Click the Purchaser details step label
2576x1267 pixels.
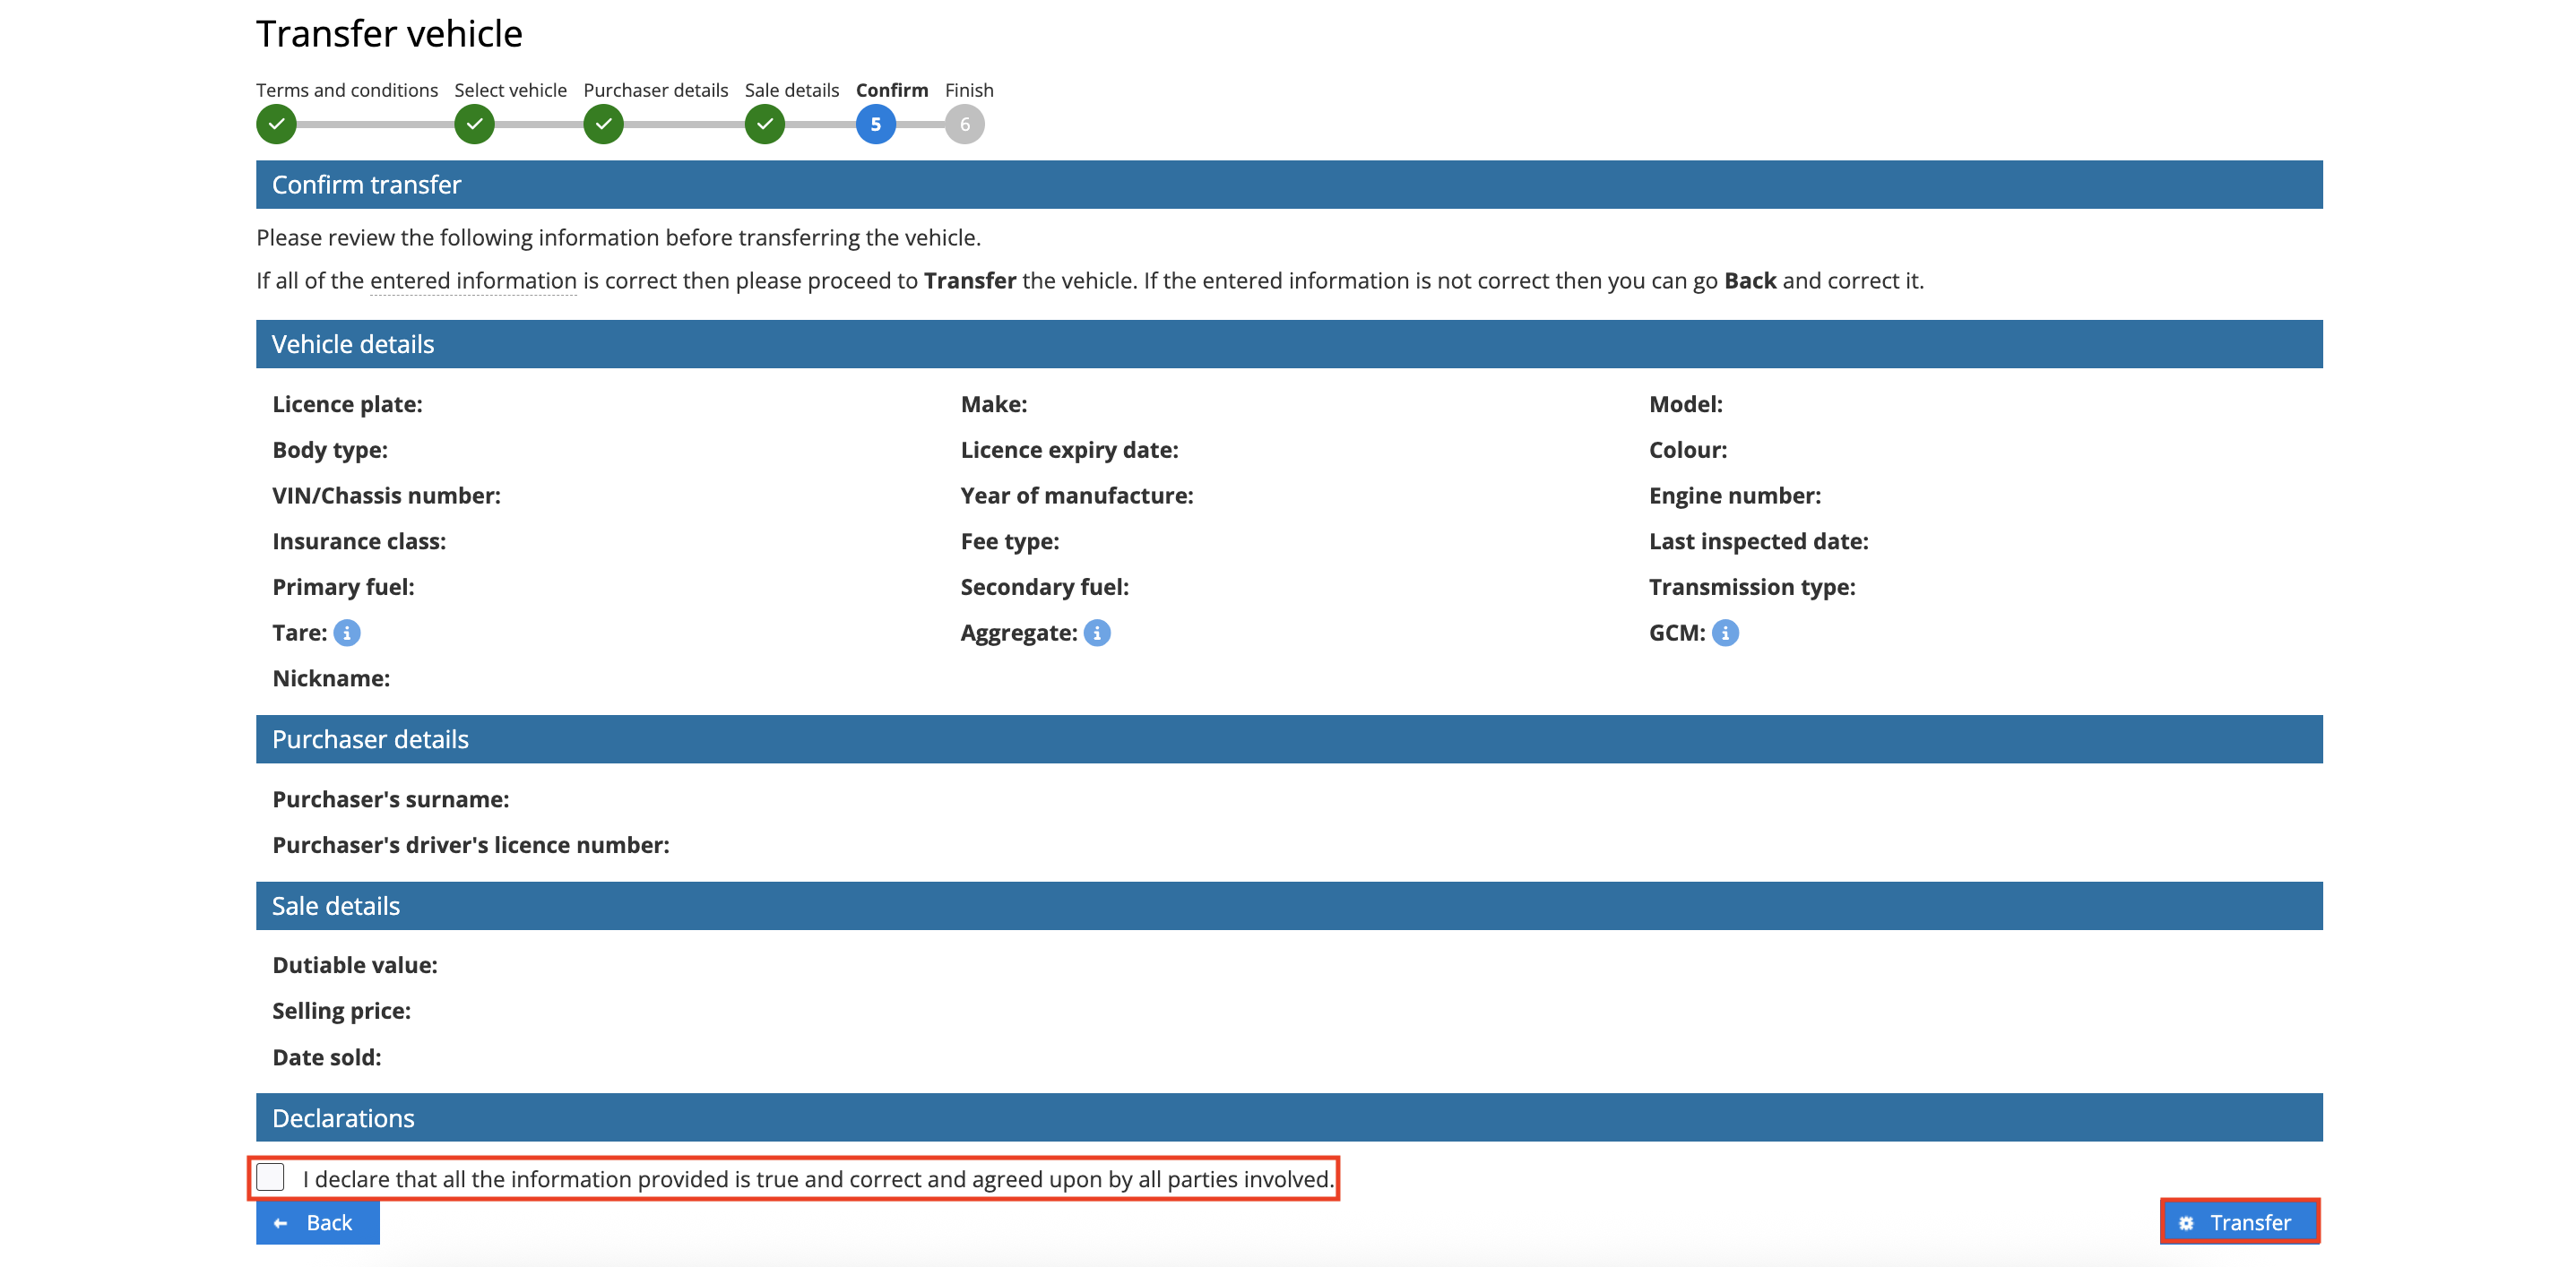(655, 90)
